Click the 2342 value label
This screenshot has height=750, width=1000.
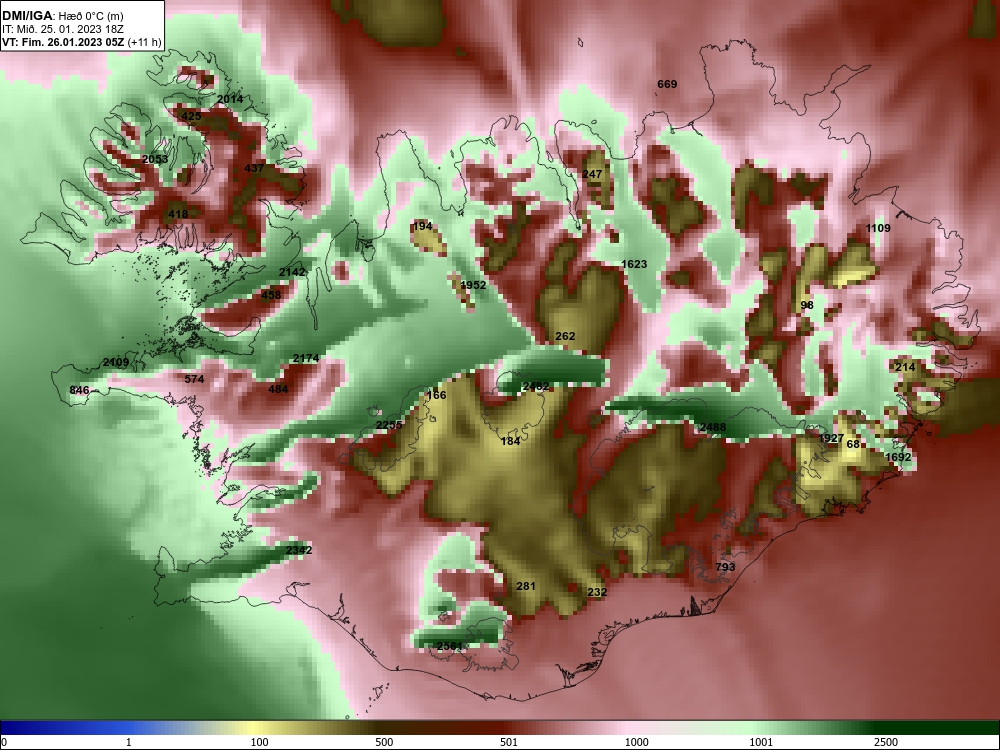[298, 550]
